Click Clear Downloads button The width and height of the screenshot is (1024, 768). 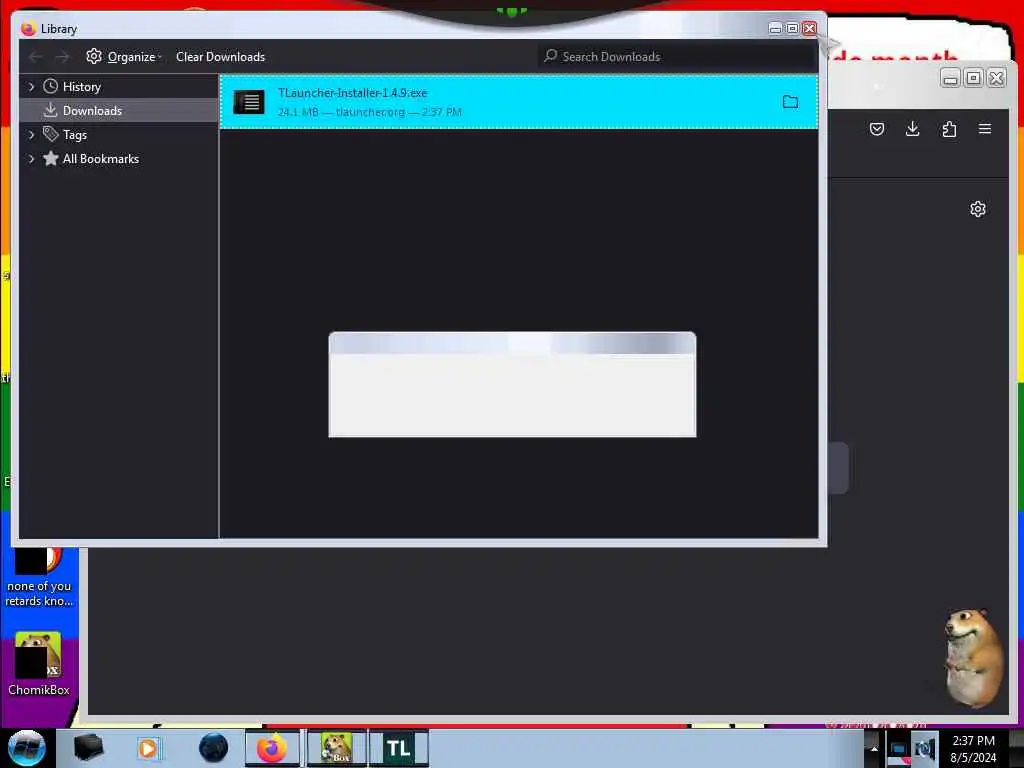pyautogui.click(x=220, y=57)
